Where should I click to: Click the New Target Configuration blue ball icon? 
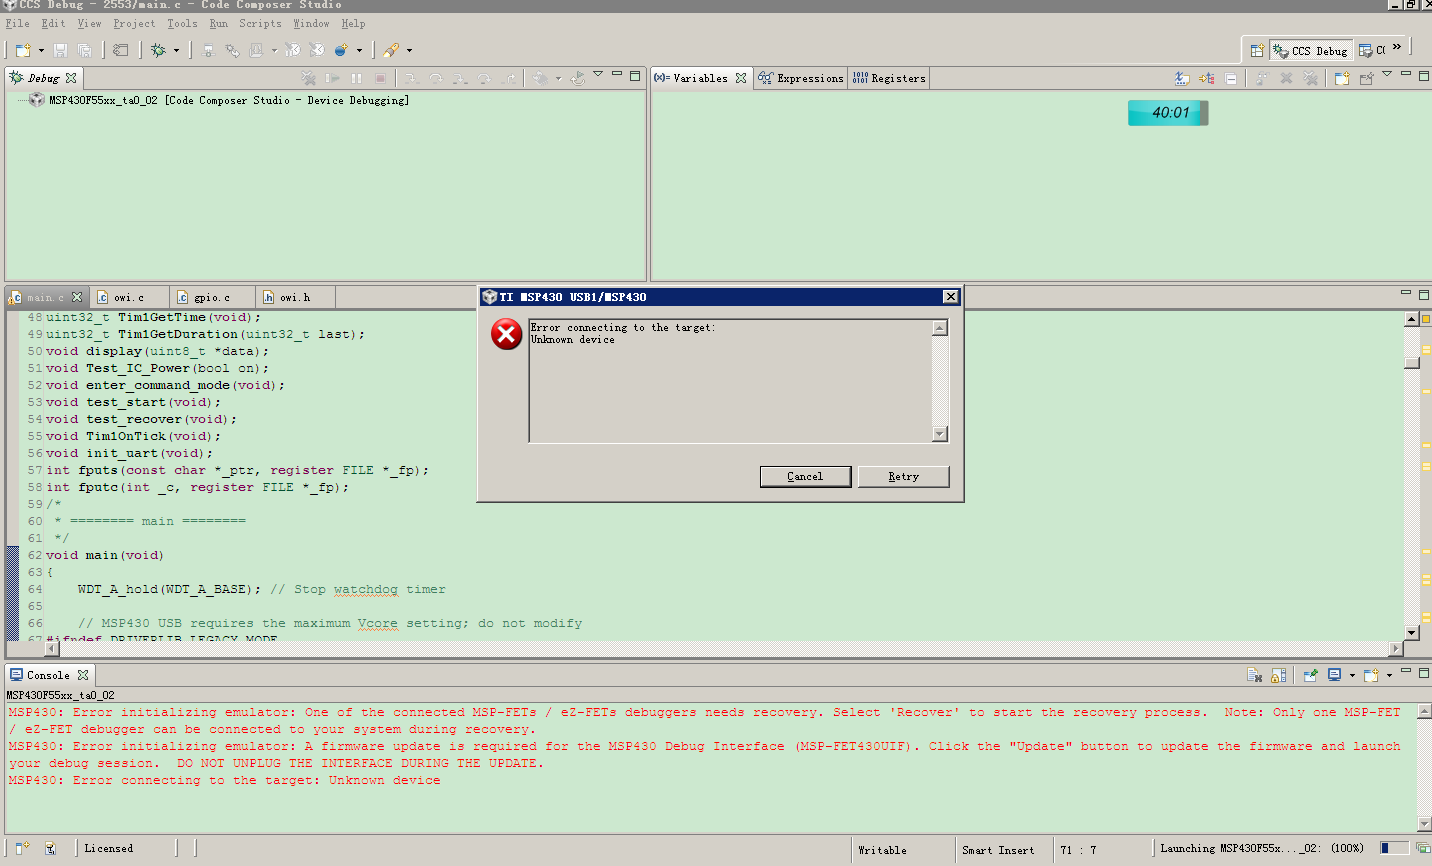coord(341,50)
